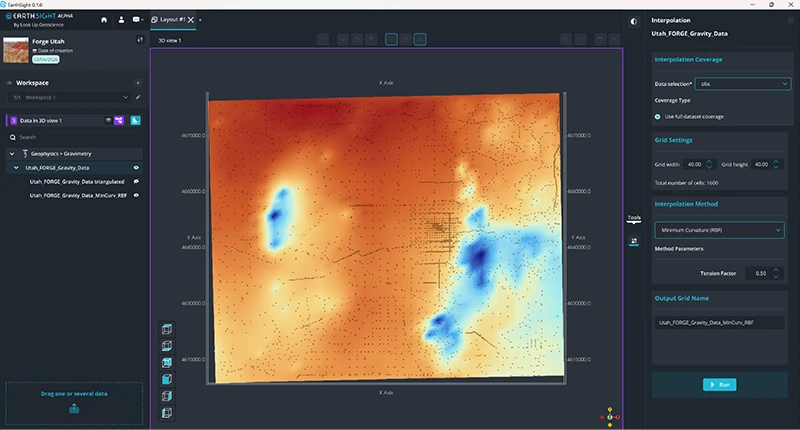The height and width of the screenshot is (430, 800).
Task: Collapse the Geophysics > Gravimetry group
Action: pyautogui.click(x=12, y=154)
